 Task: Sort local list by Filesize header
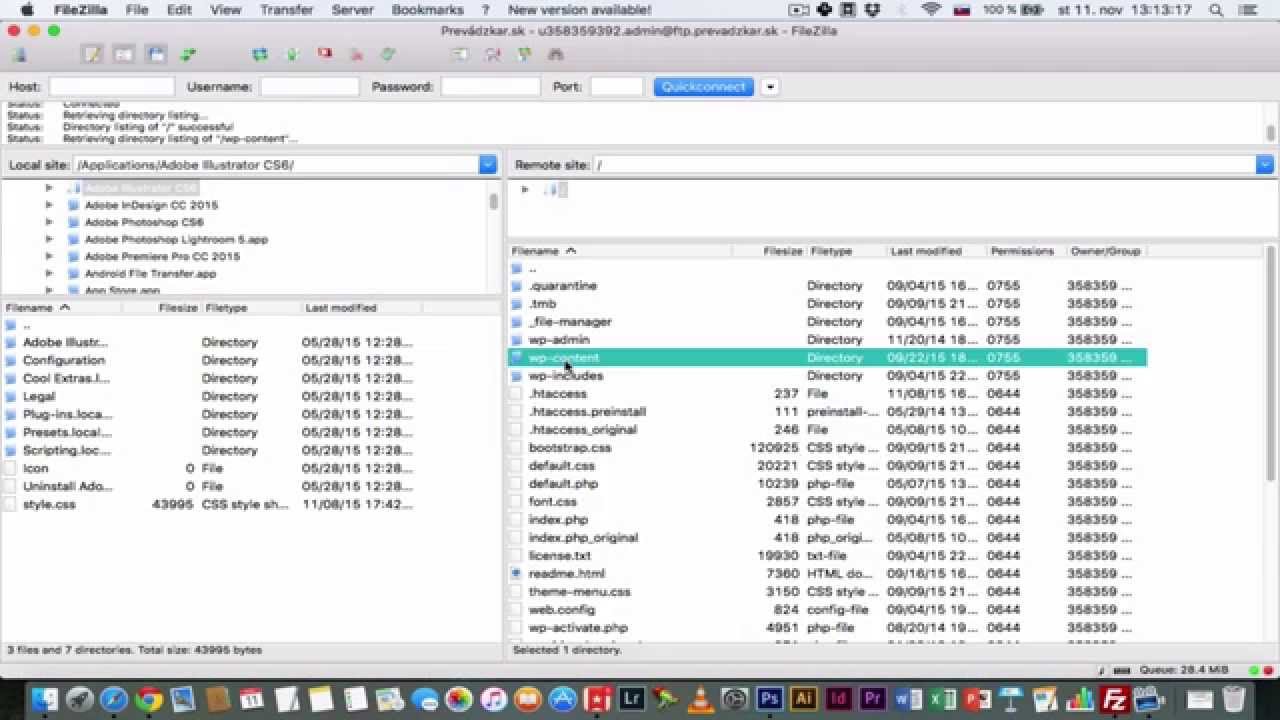coord(163,308)
